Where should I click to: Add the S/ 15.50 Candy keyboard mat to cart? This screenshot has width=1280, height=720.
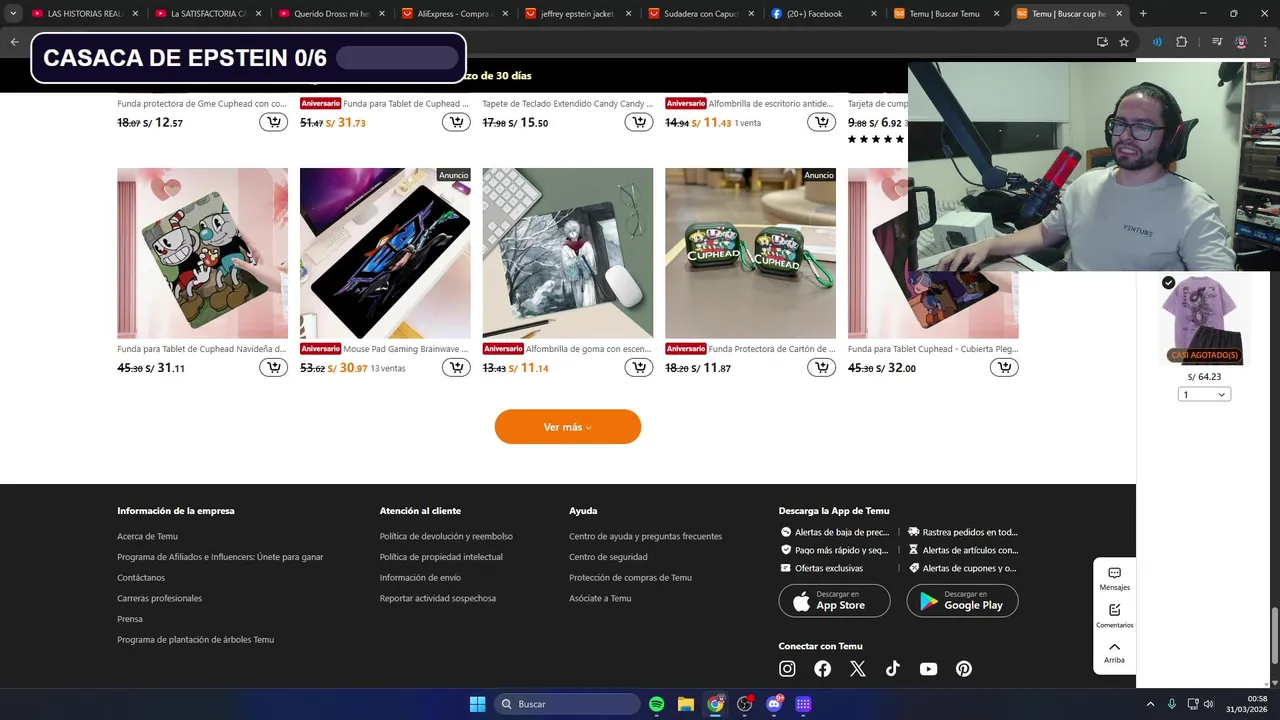[639, 122]
